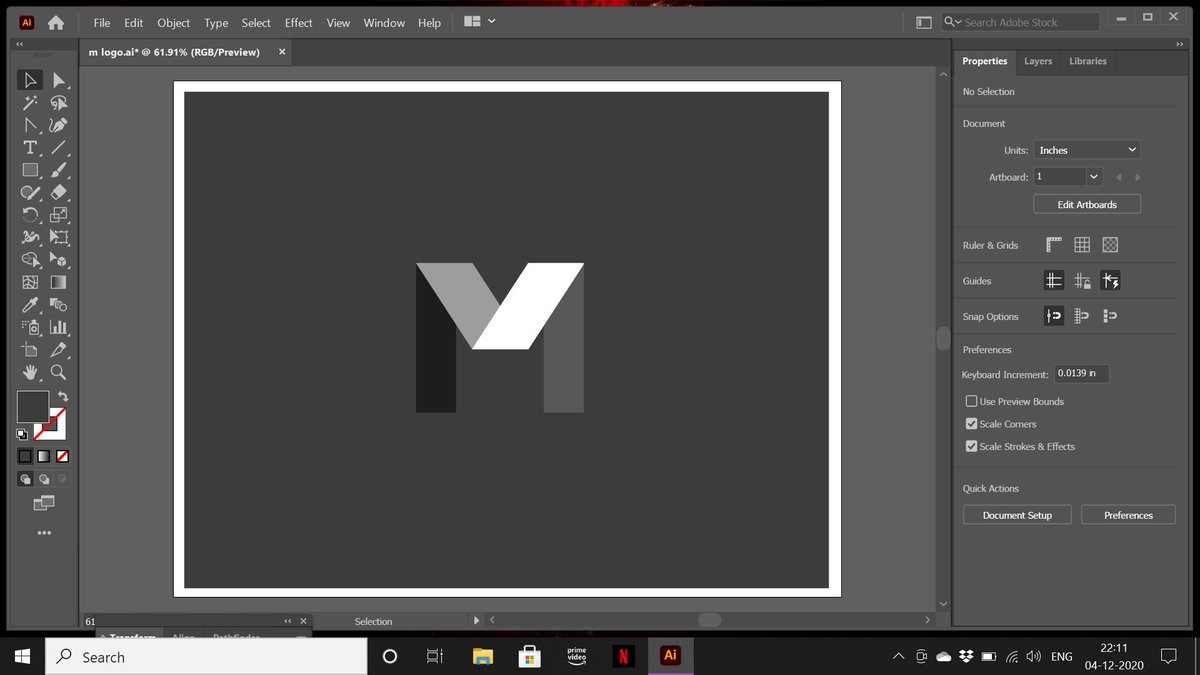The image size is (1200, 675).
Task: Open Document Setup quick action
Action: [1017, 515]
